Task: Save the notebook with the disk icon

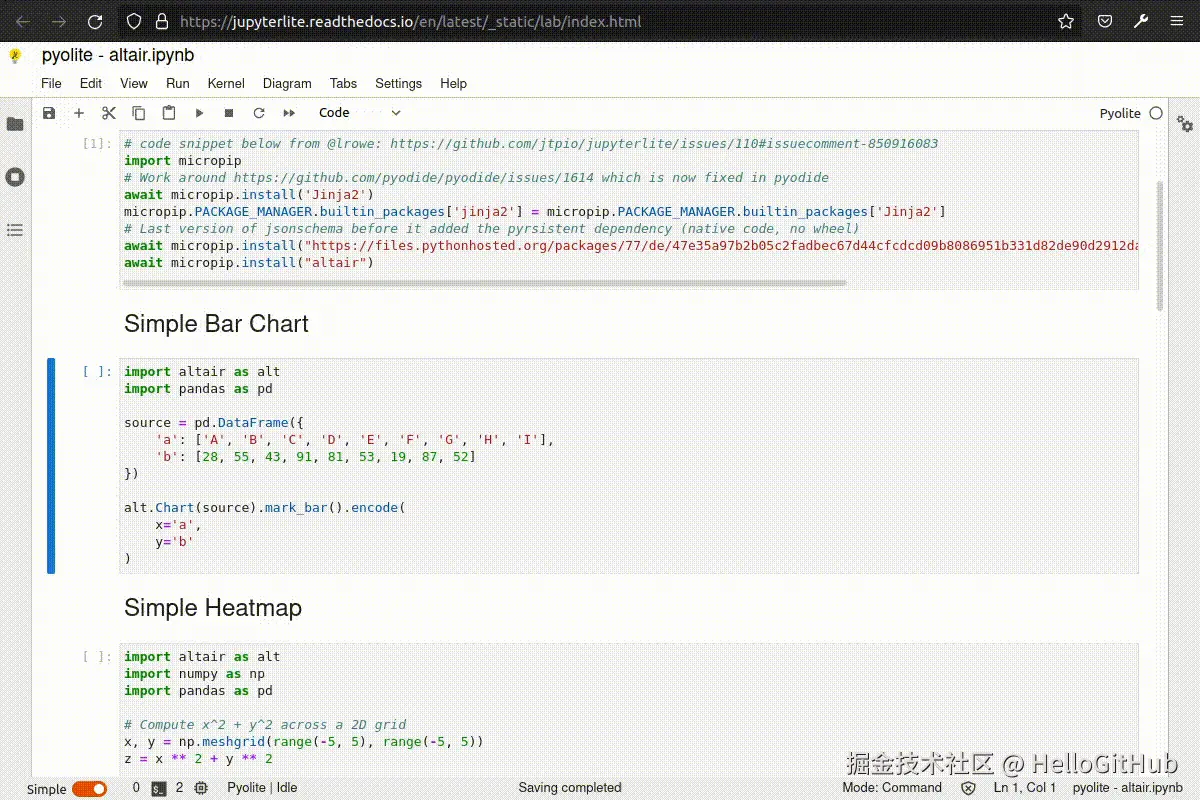Action: coord(49,113)
